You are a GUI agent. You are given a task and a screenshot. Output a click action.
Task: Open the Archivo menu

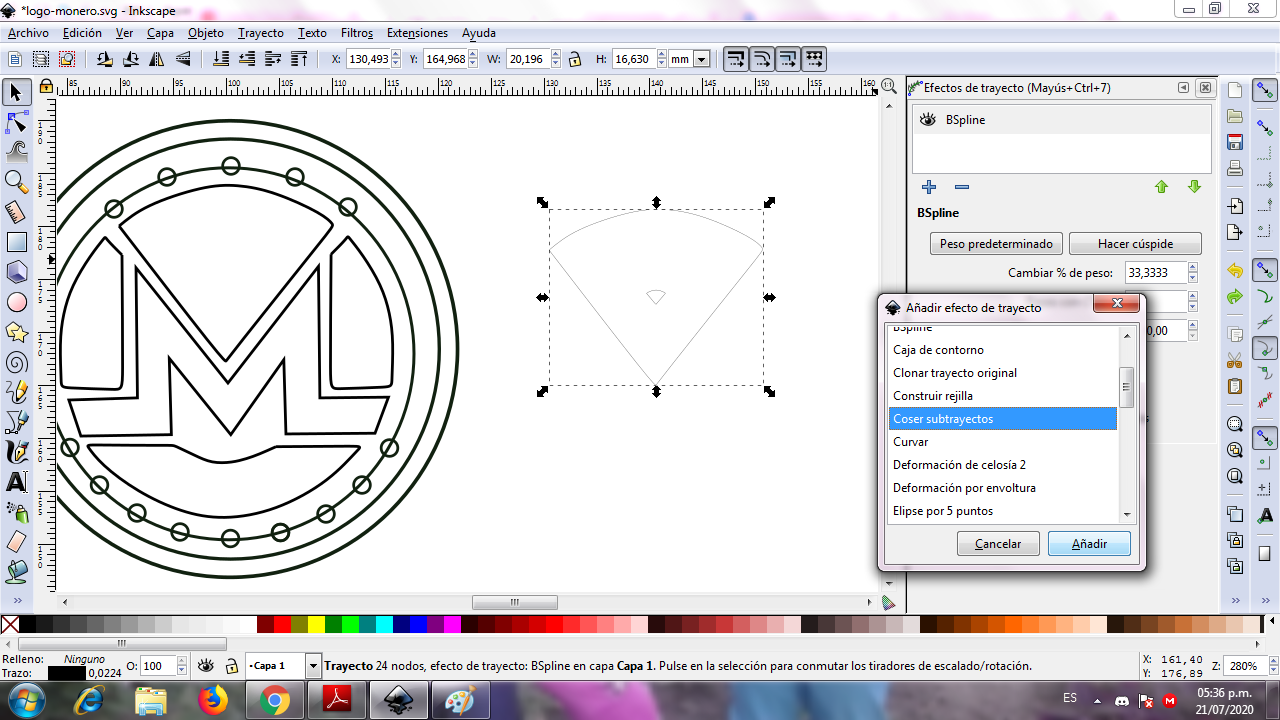point(28,33)
